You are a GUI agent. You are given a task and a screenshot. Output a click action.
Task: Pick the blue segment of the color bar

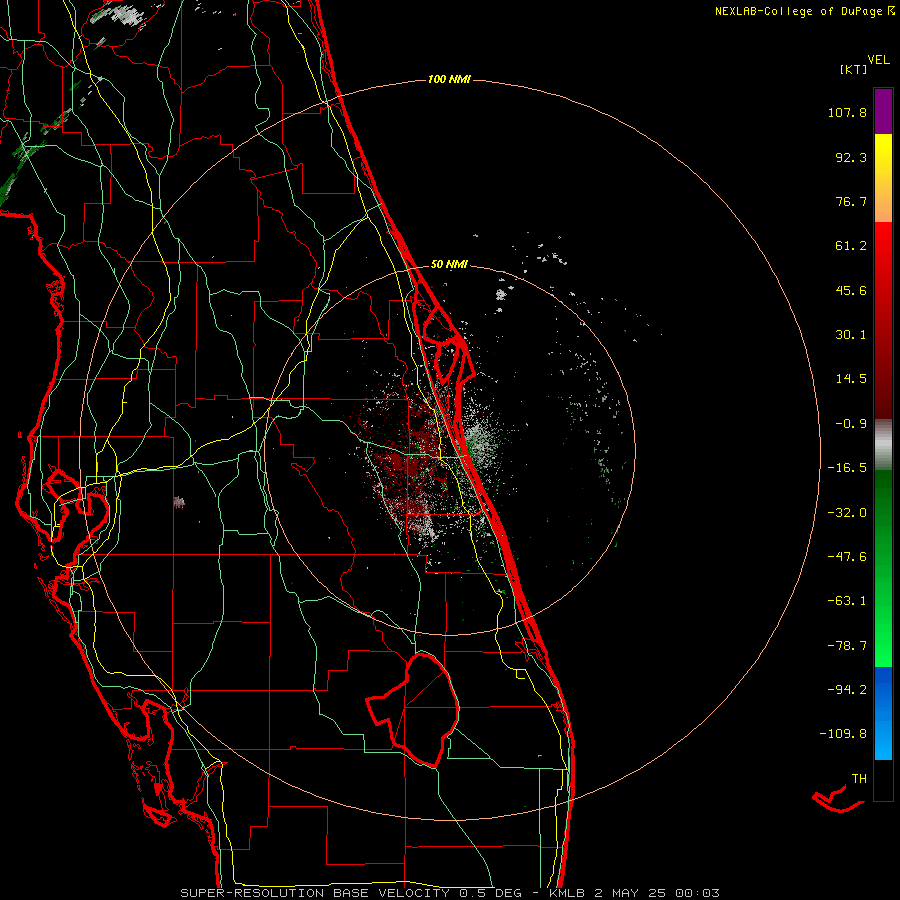coord(883,713)
